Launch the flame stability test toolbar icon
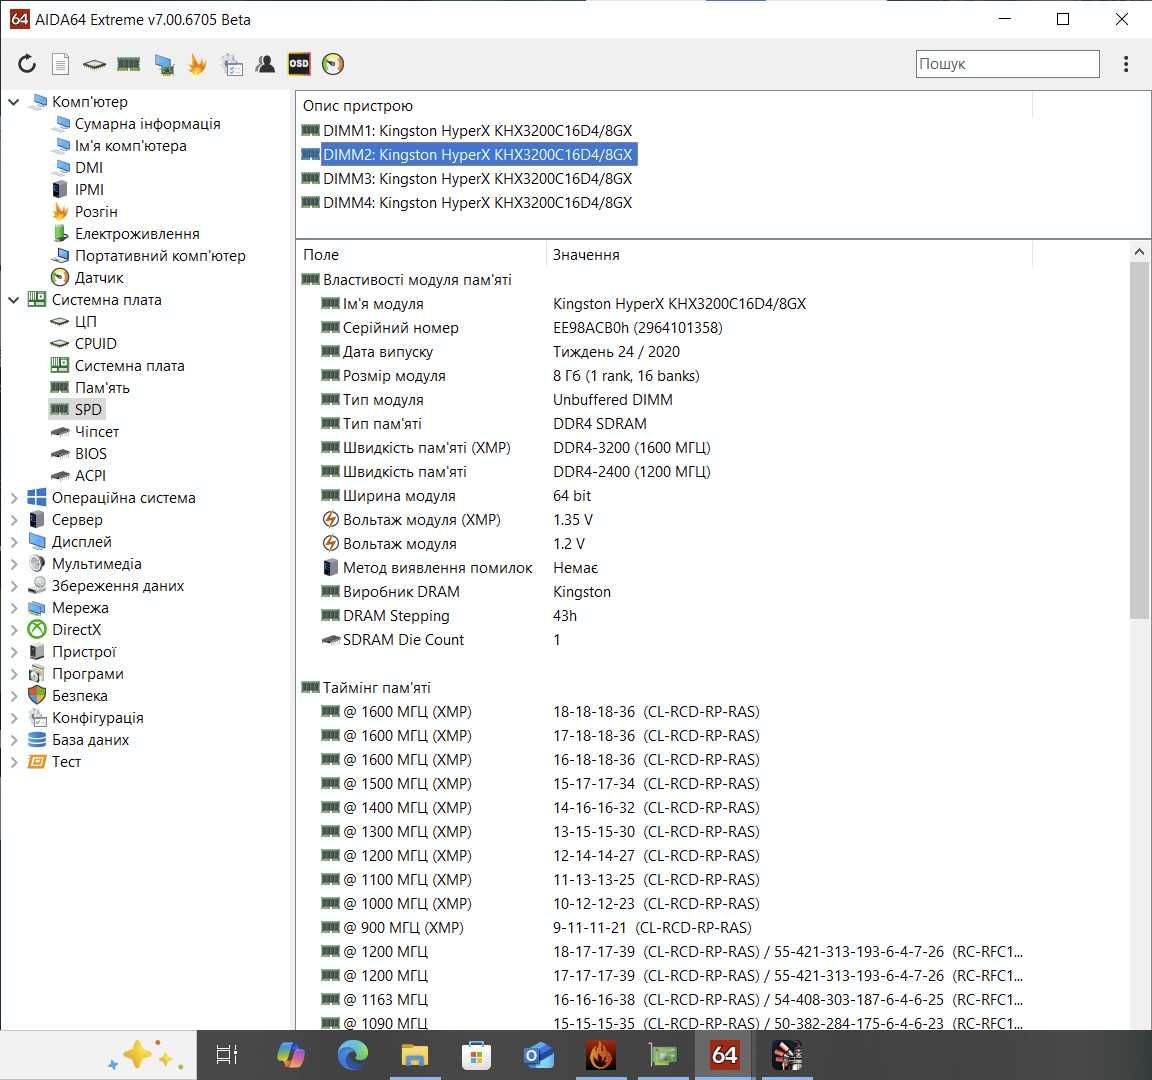Viewport: 1152px width, 1080px height. coord(197,64)
